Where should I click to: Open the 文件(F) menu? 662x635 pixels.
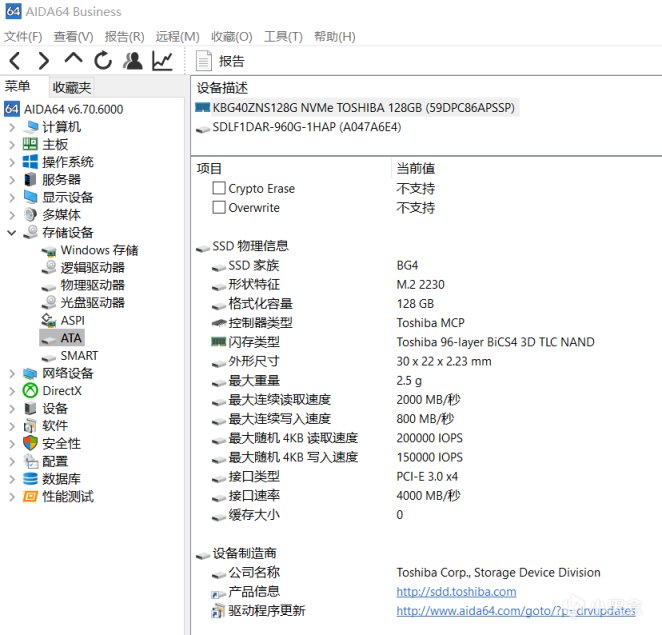point(23,37)
